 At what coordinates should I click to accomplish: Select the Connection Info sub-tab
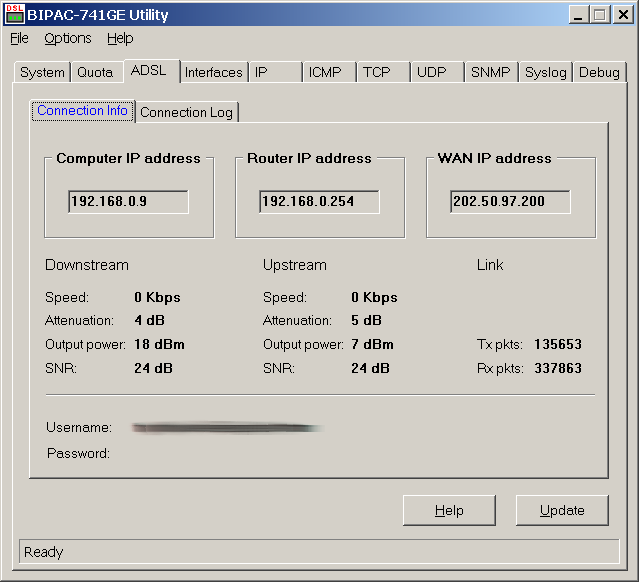(x=82, y=111)
